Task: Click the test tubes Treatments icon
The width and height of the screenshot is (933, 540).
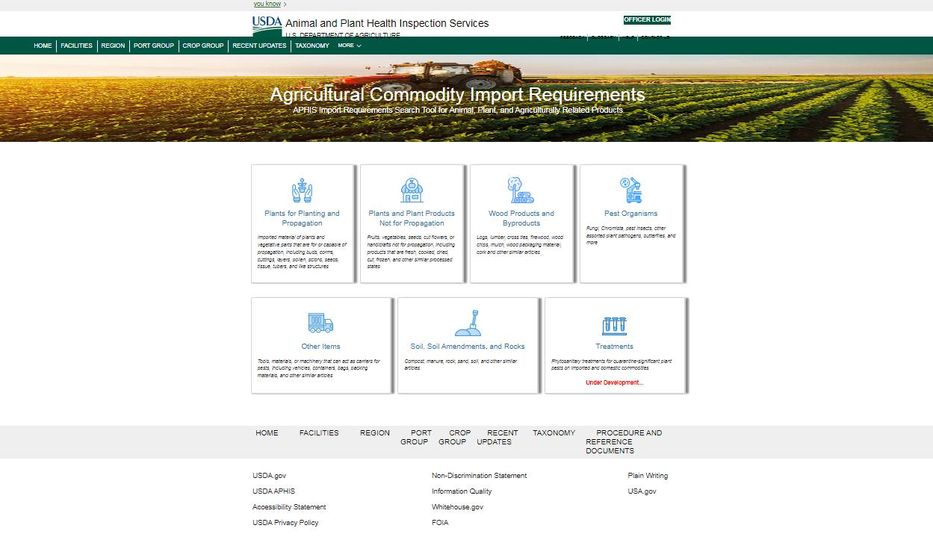Action: pyautogui.click(x=614, y=325)
